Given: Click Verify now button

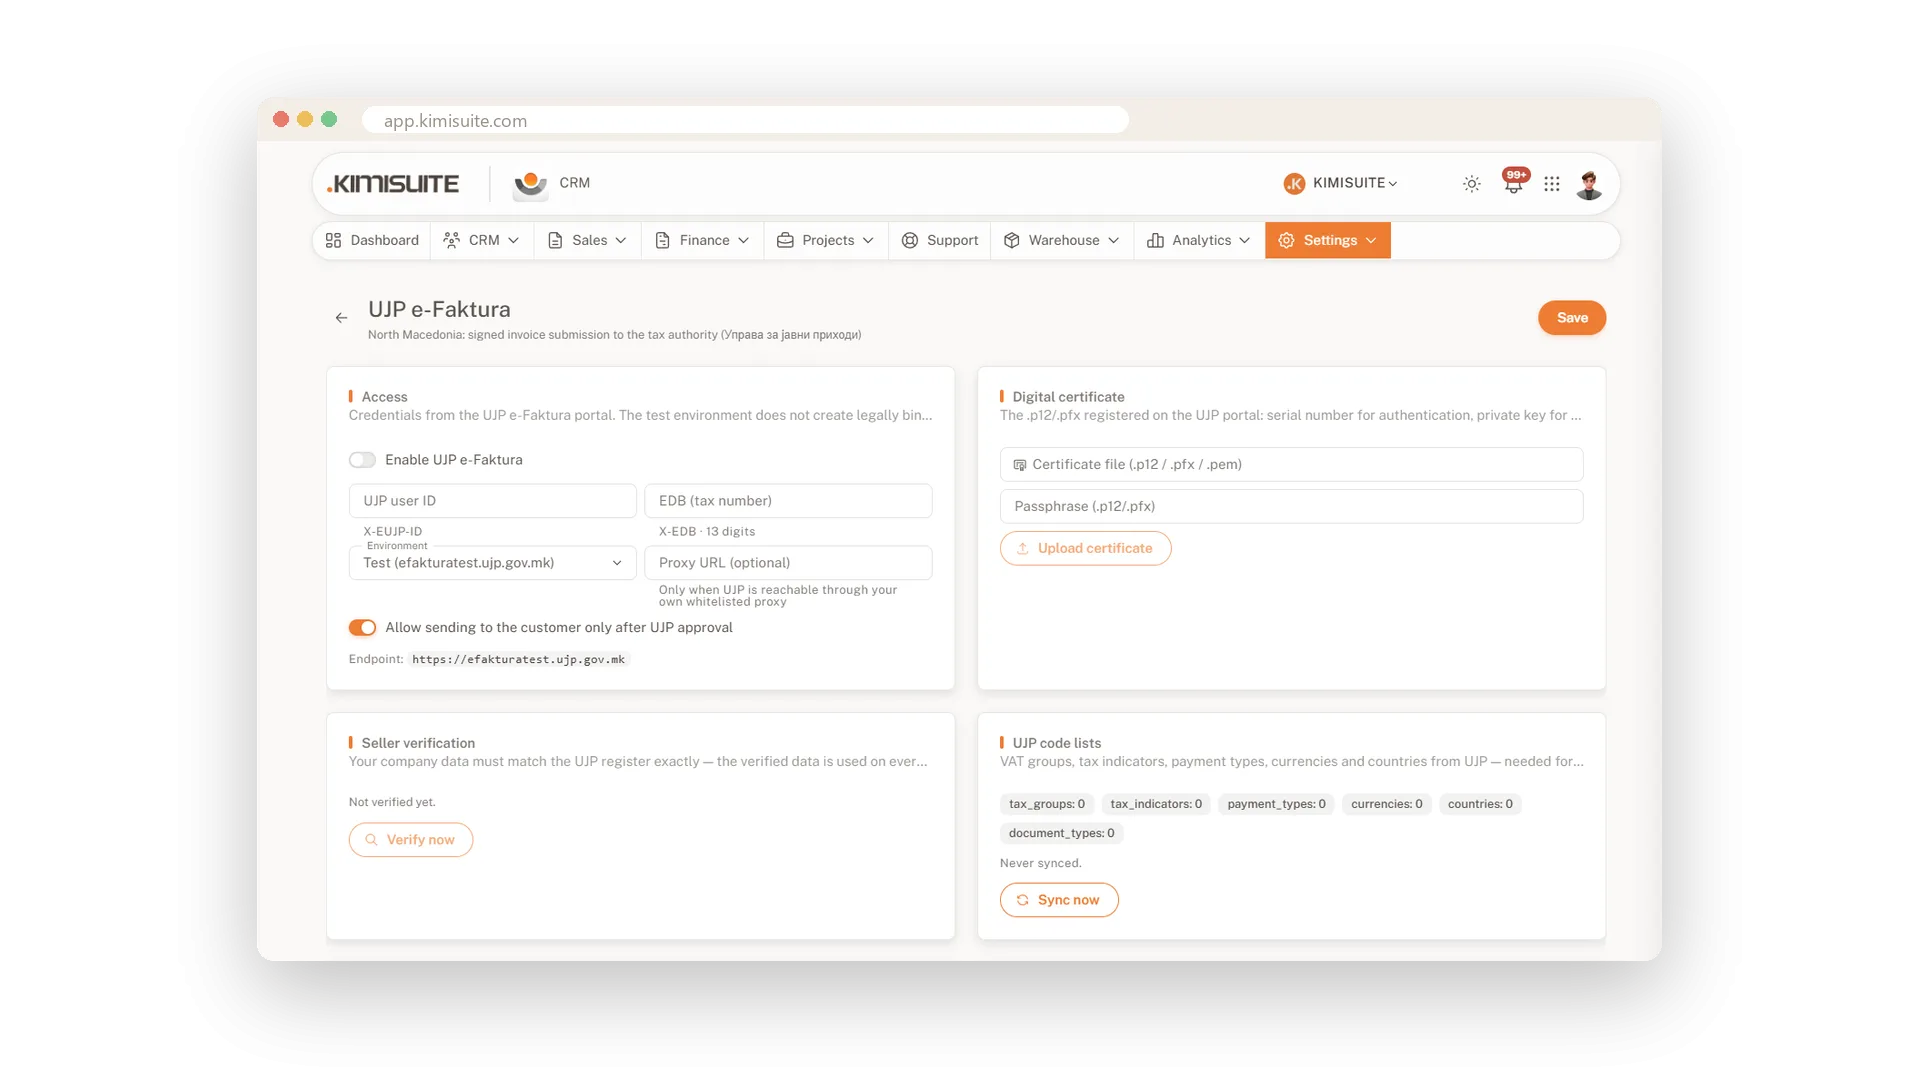Looking at the screenshot, I should [x=411, y=840].
